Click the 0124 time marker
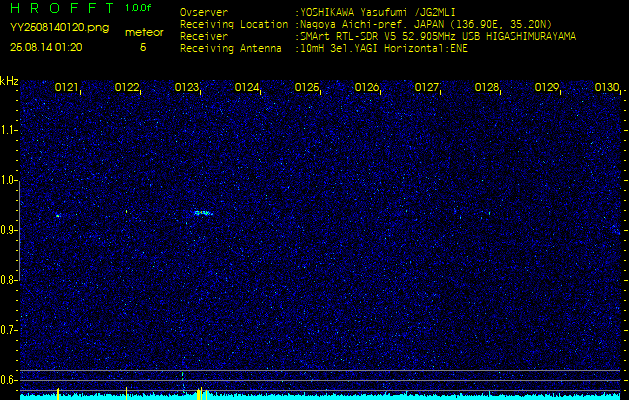Screen dimensions: 629x400 247,87
